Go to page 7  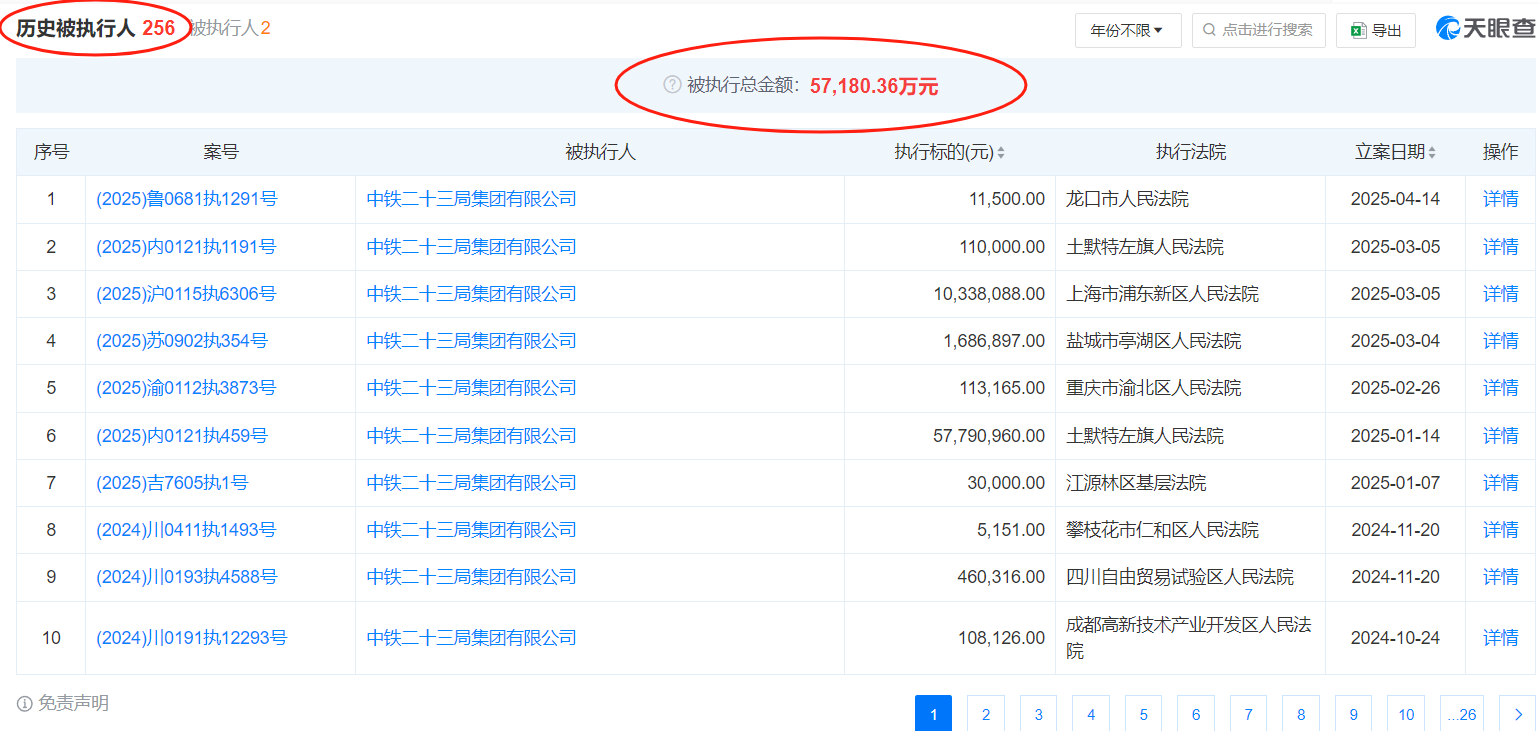[1248, 714]
